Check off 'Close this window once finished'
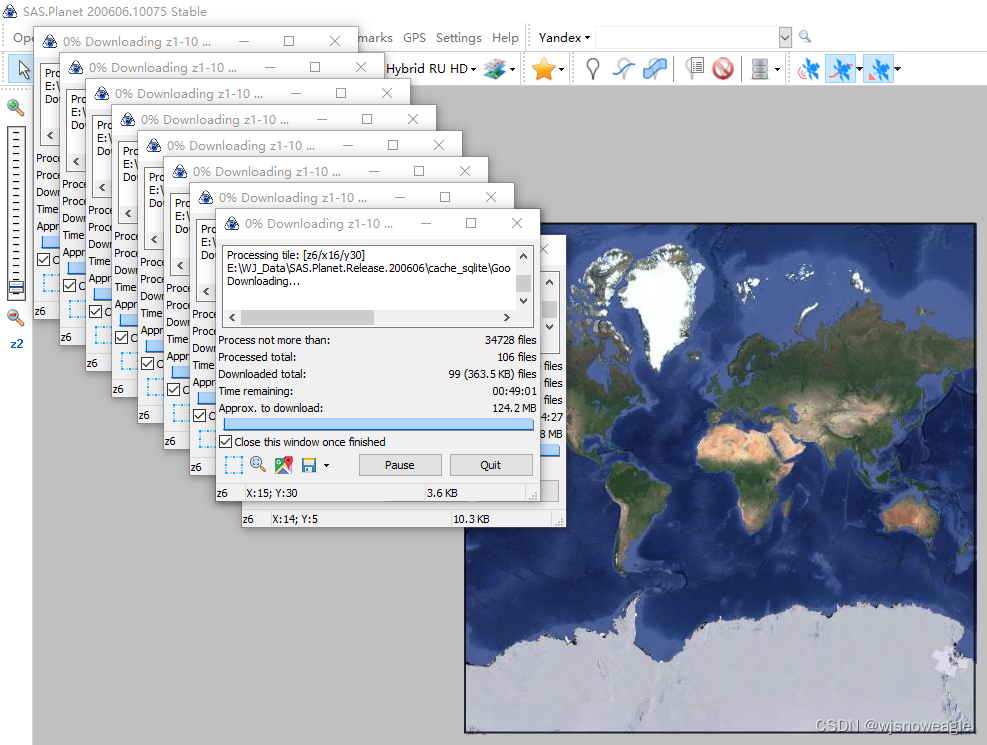The width and height of the screenshot is (987, 745). tap(225, 442)
